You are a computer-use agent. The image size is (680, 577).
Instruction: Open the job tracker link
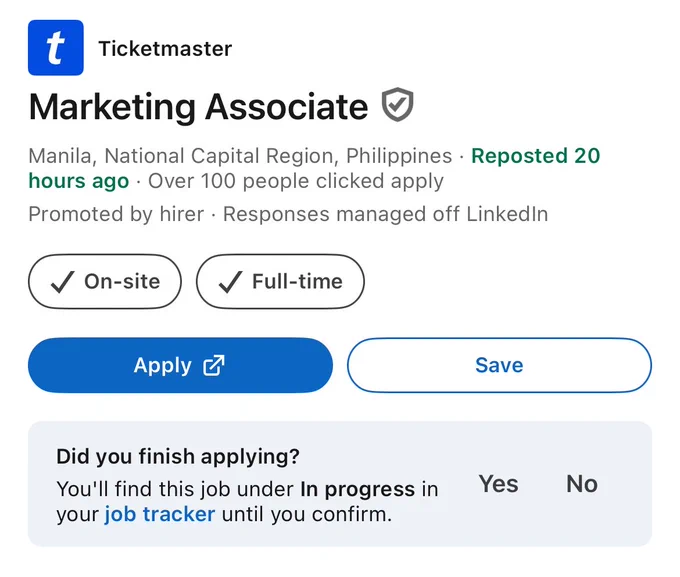160,515
